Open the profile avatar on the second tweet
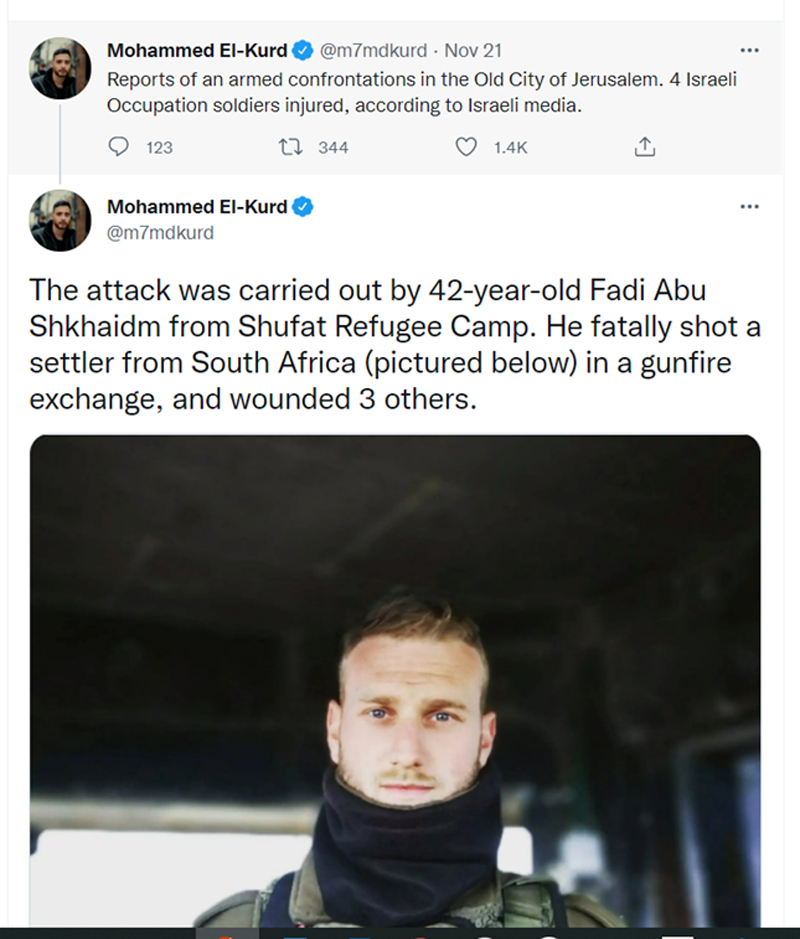 tap(60, 220)
